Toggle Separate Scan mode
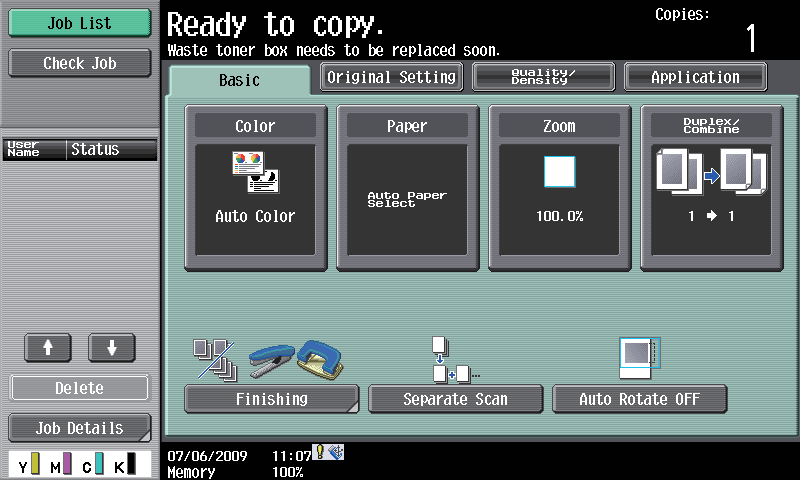The width and height of the screenshot is (800, 480). coord(455,399)
